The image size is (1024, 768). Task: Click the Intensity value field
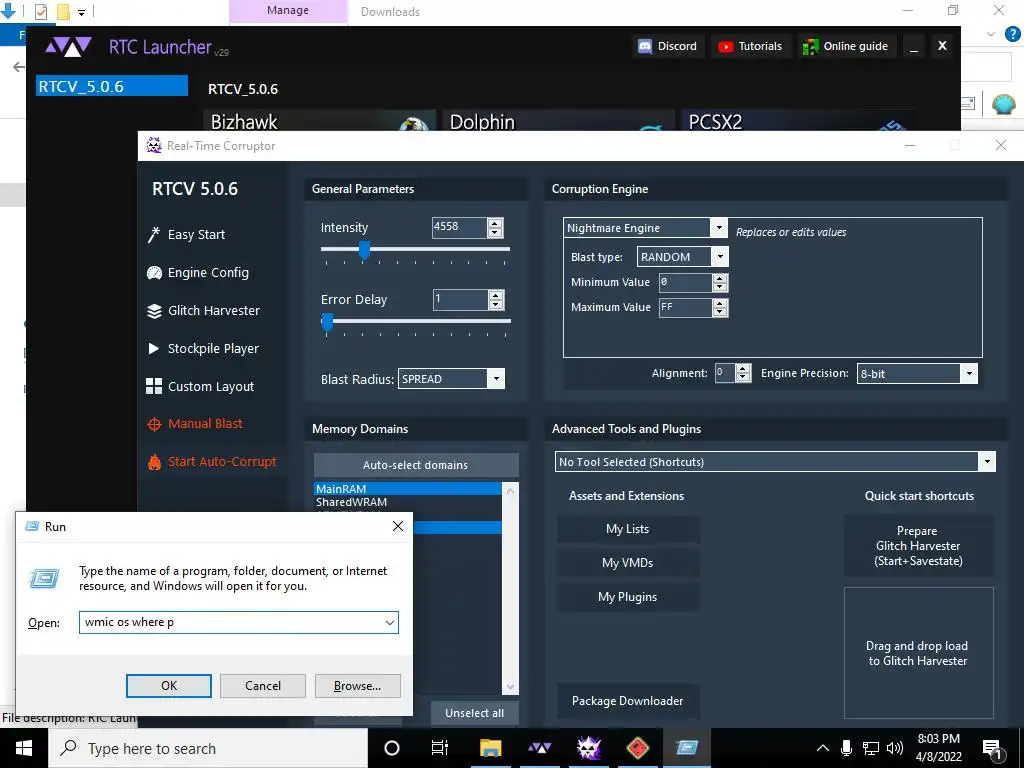pos(460,227)
